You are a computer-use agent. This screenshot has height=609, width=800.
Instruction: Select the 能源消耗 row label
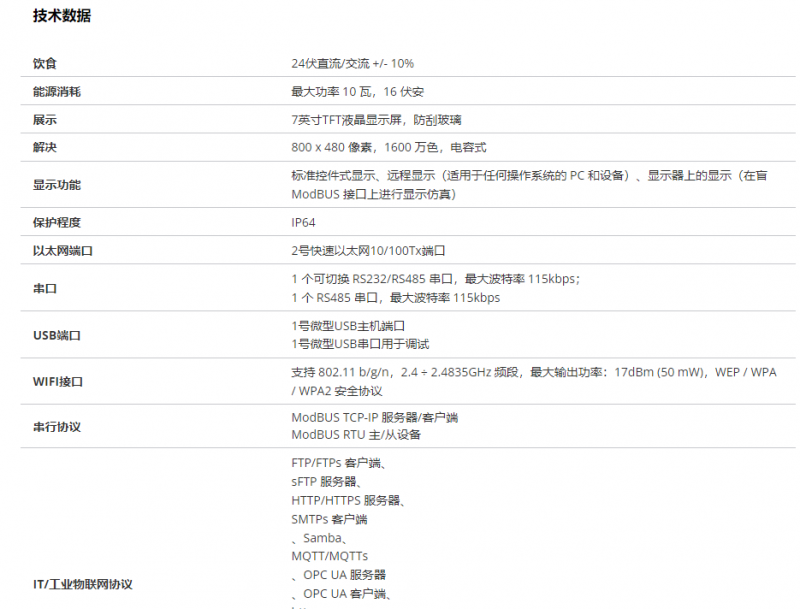(56, 92)
